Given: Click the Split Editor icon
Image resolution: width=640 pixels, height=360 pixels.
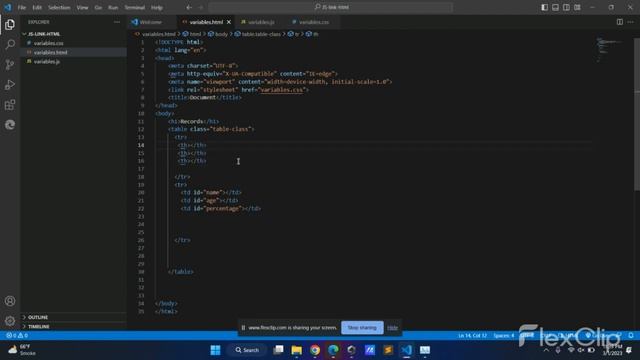Looking at the screenshot, I should point(620,22).
